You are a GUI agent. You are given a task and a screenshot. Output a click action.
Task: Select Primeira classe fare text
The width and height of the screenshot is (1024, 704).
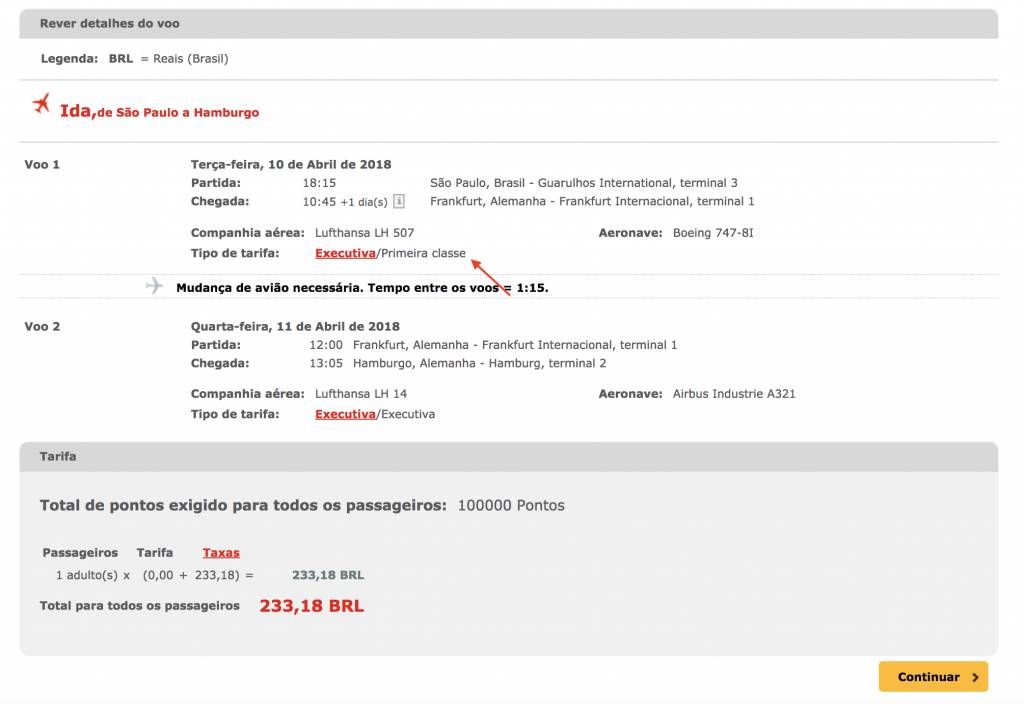click(x=423, y=253)
